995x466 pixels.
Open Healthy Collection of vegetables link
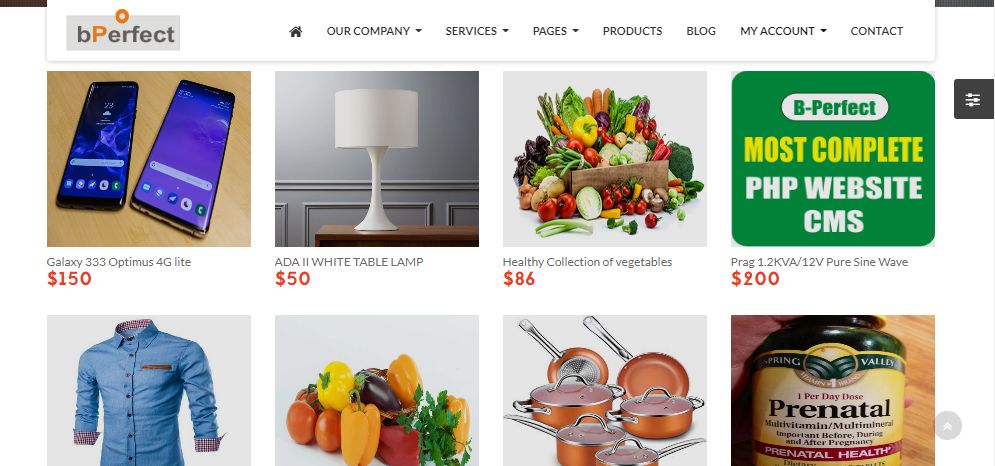coord(587,262)
